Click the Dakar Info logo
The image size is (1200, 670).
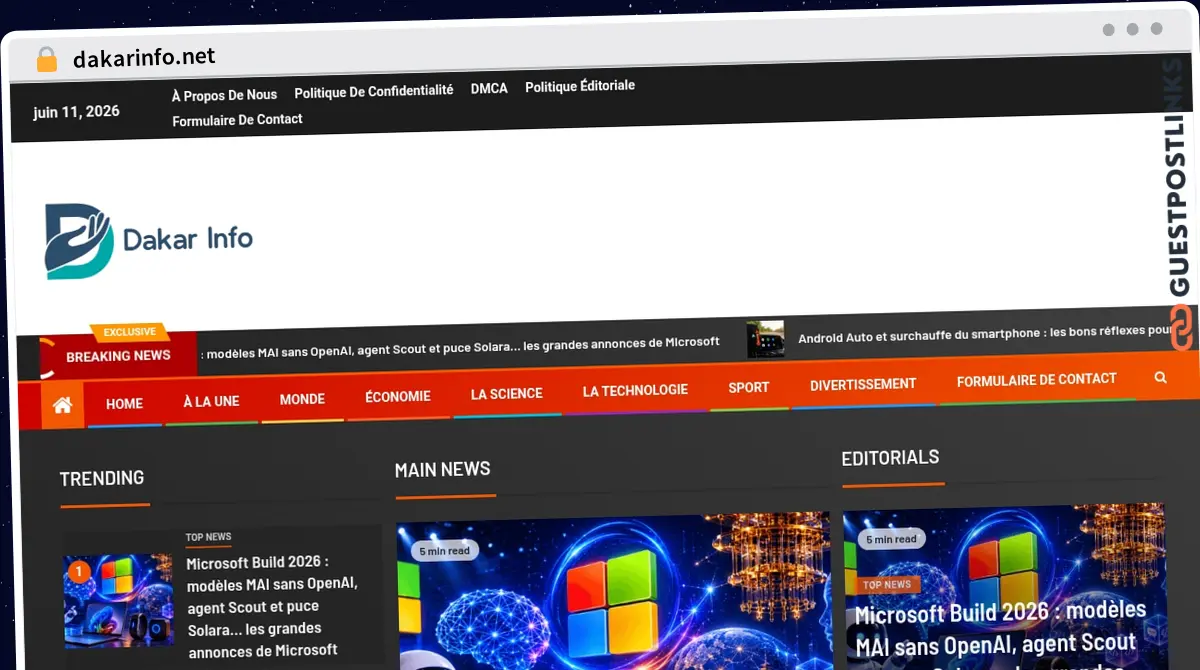(148, 240)
